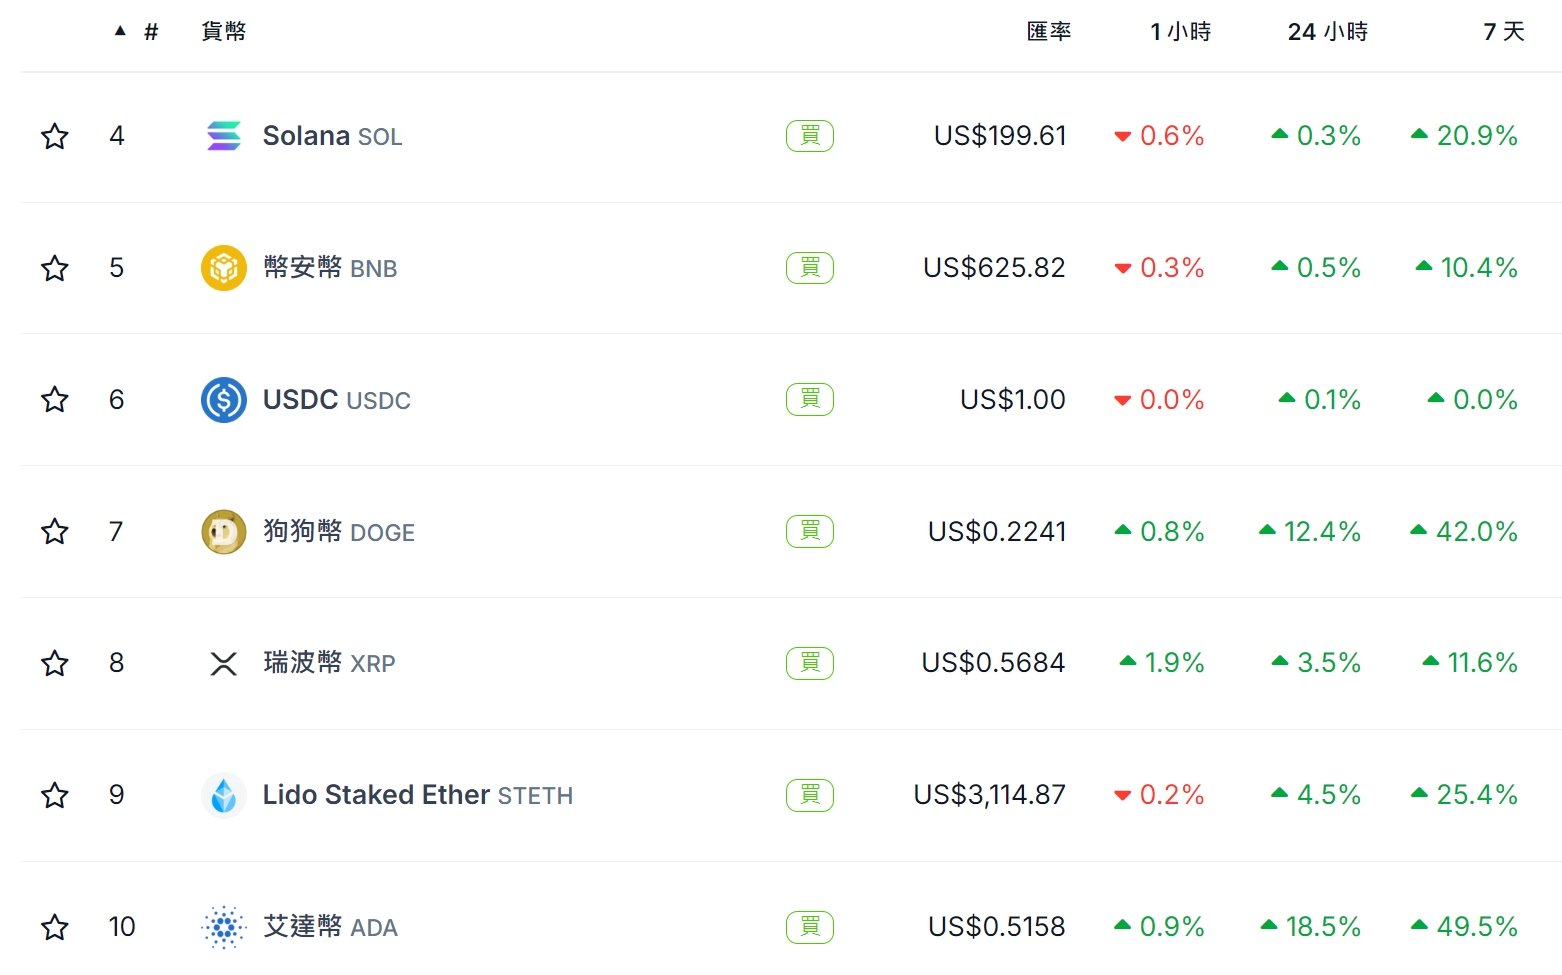1562x975 pixels.
Task: Click the Cardano ADA logo icon
Action: tap(223, 927)
